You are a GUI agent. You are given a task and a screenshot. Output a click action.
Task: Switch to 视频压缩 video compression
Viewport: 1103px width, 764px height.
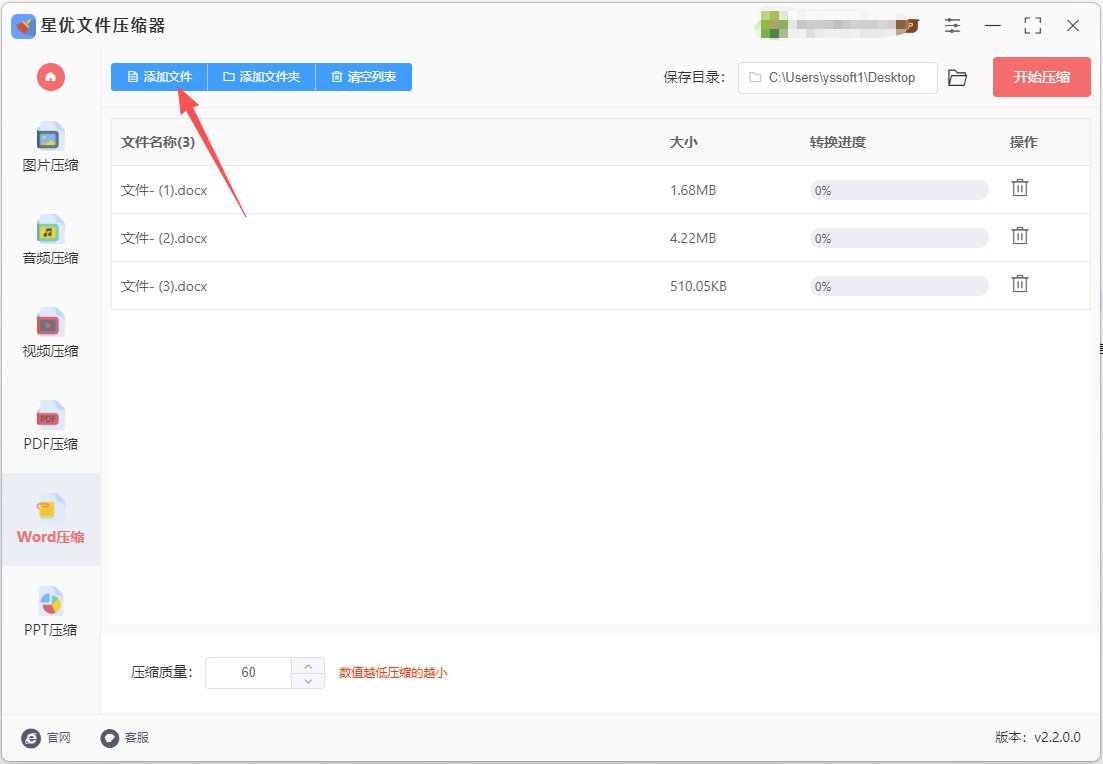tap(50, 333)
